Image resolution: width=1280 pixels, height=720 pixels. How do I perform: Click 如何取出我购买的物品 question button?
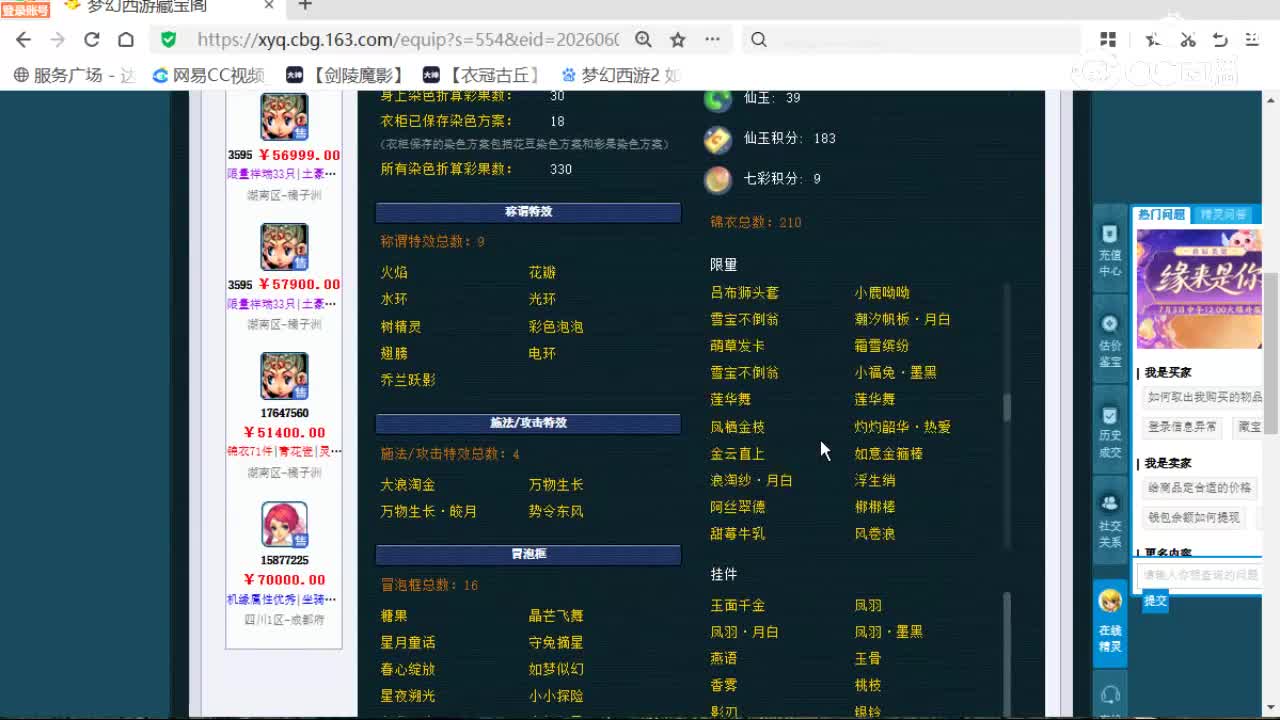[1203, 397]
